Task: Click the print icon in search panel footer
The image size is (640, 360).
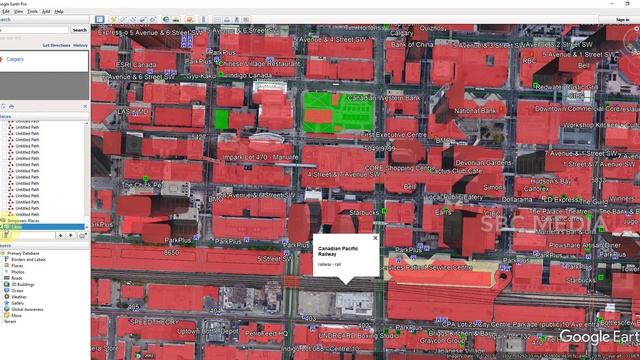Action: pos(11,107)
